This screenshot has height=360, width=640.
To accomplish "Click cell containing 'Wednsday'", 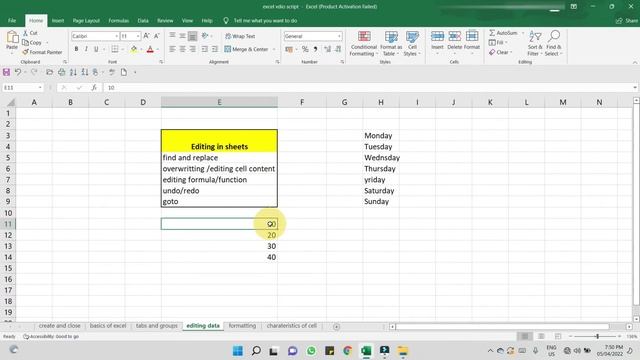I will tap(381, 158).
